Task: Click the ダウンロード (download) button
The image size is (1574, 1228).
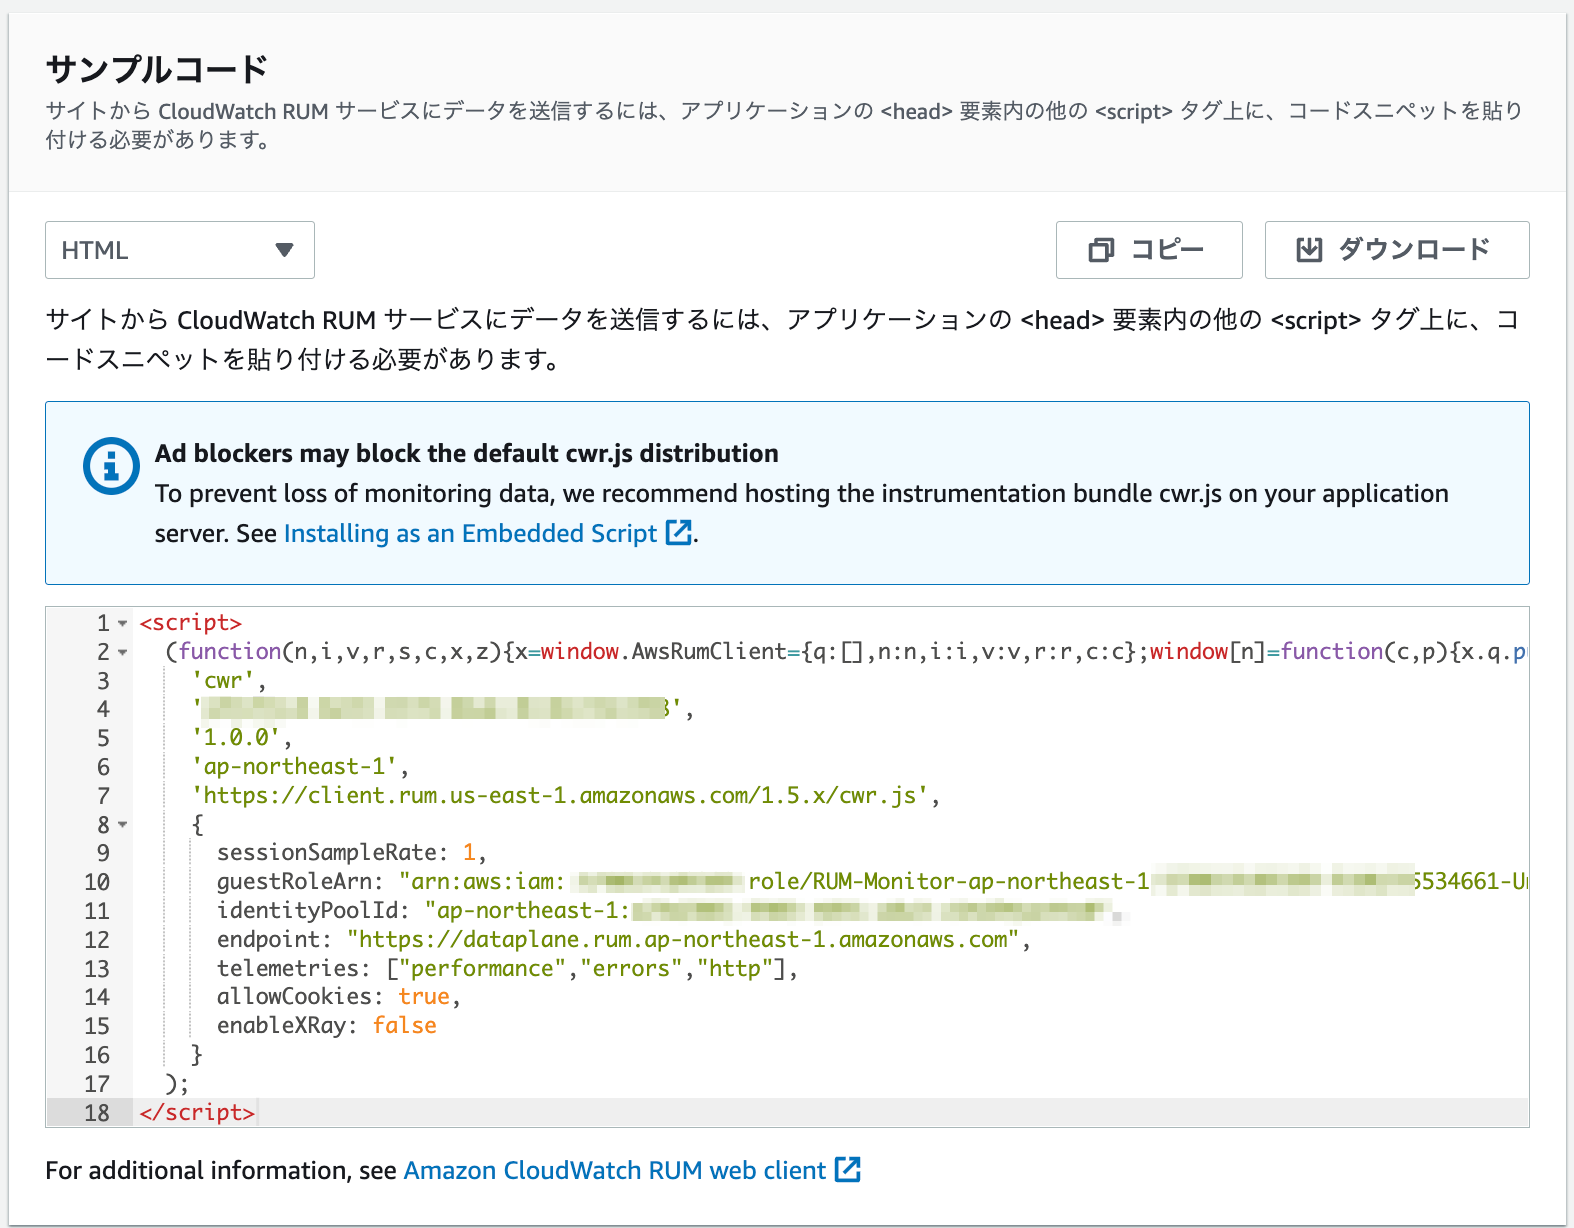Action: pyautogui.click(x=1397, y=250)
